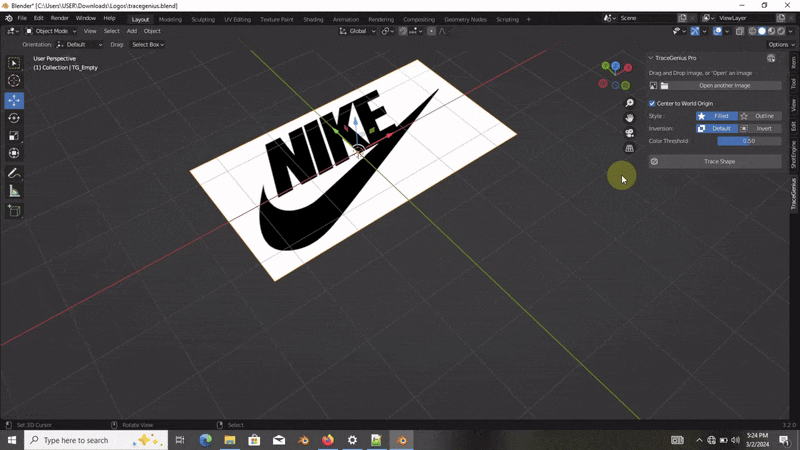
Task: Set Inversion to Invert
Action: pyautogui.click(x=760, y=129)
